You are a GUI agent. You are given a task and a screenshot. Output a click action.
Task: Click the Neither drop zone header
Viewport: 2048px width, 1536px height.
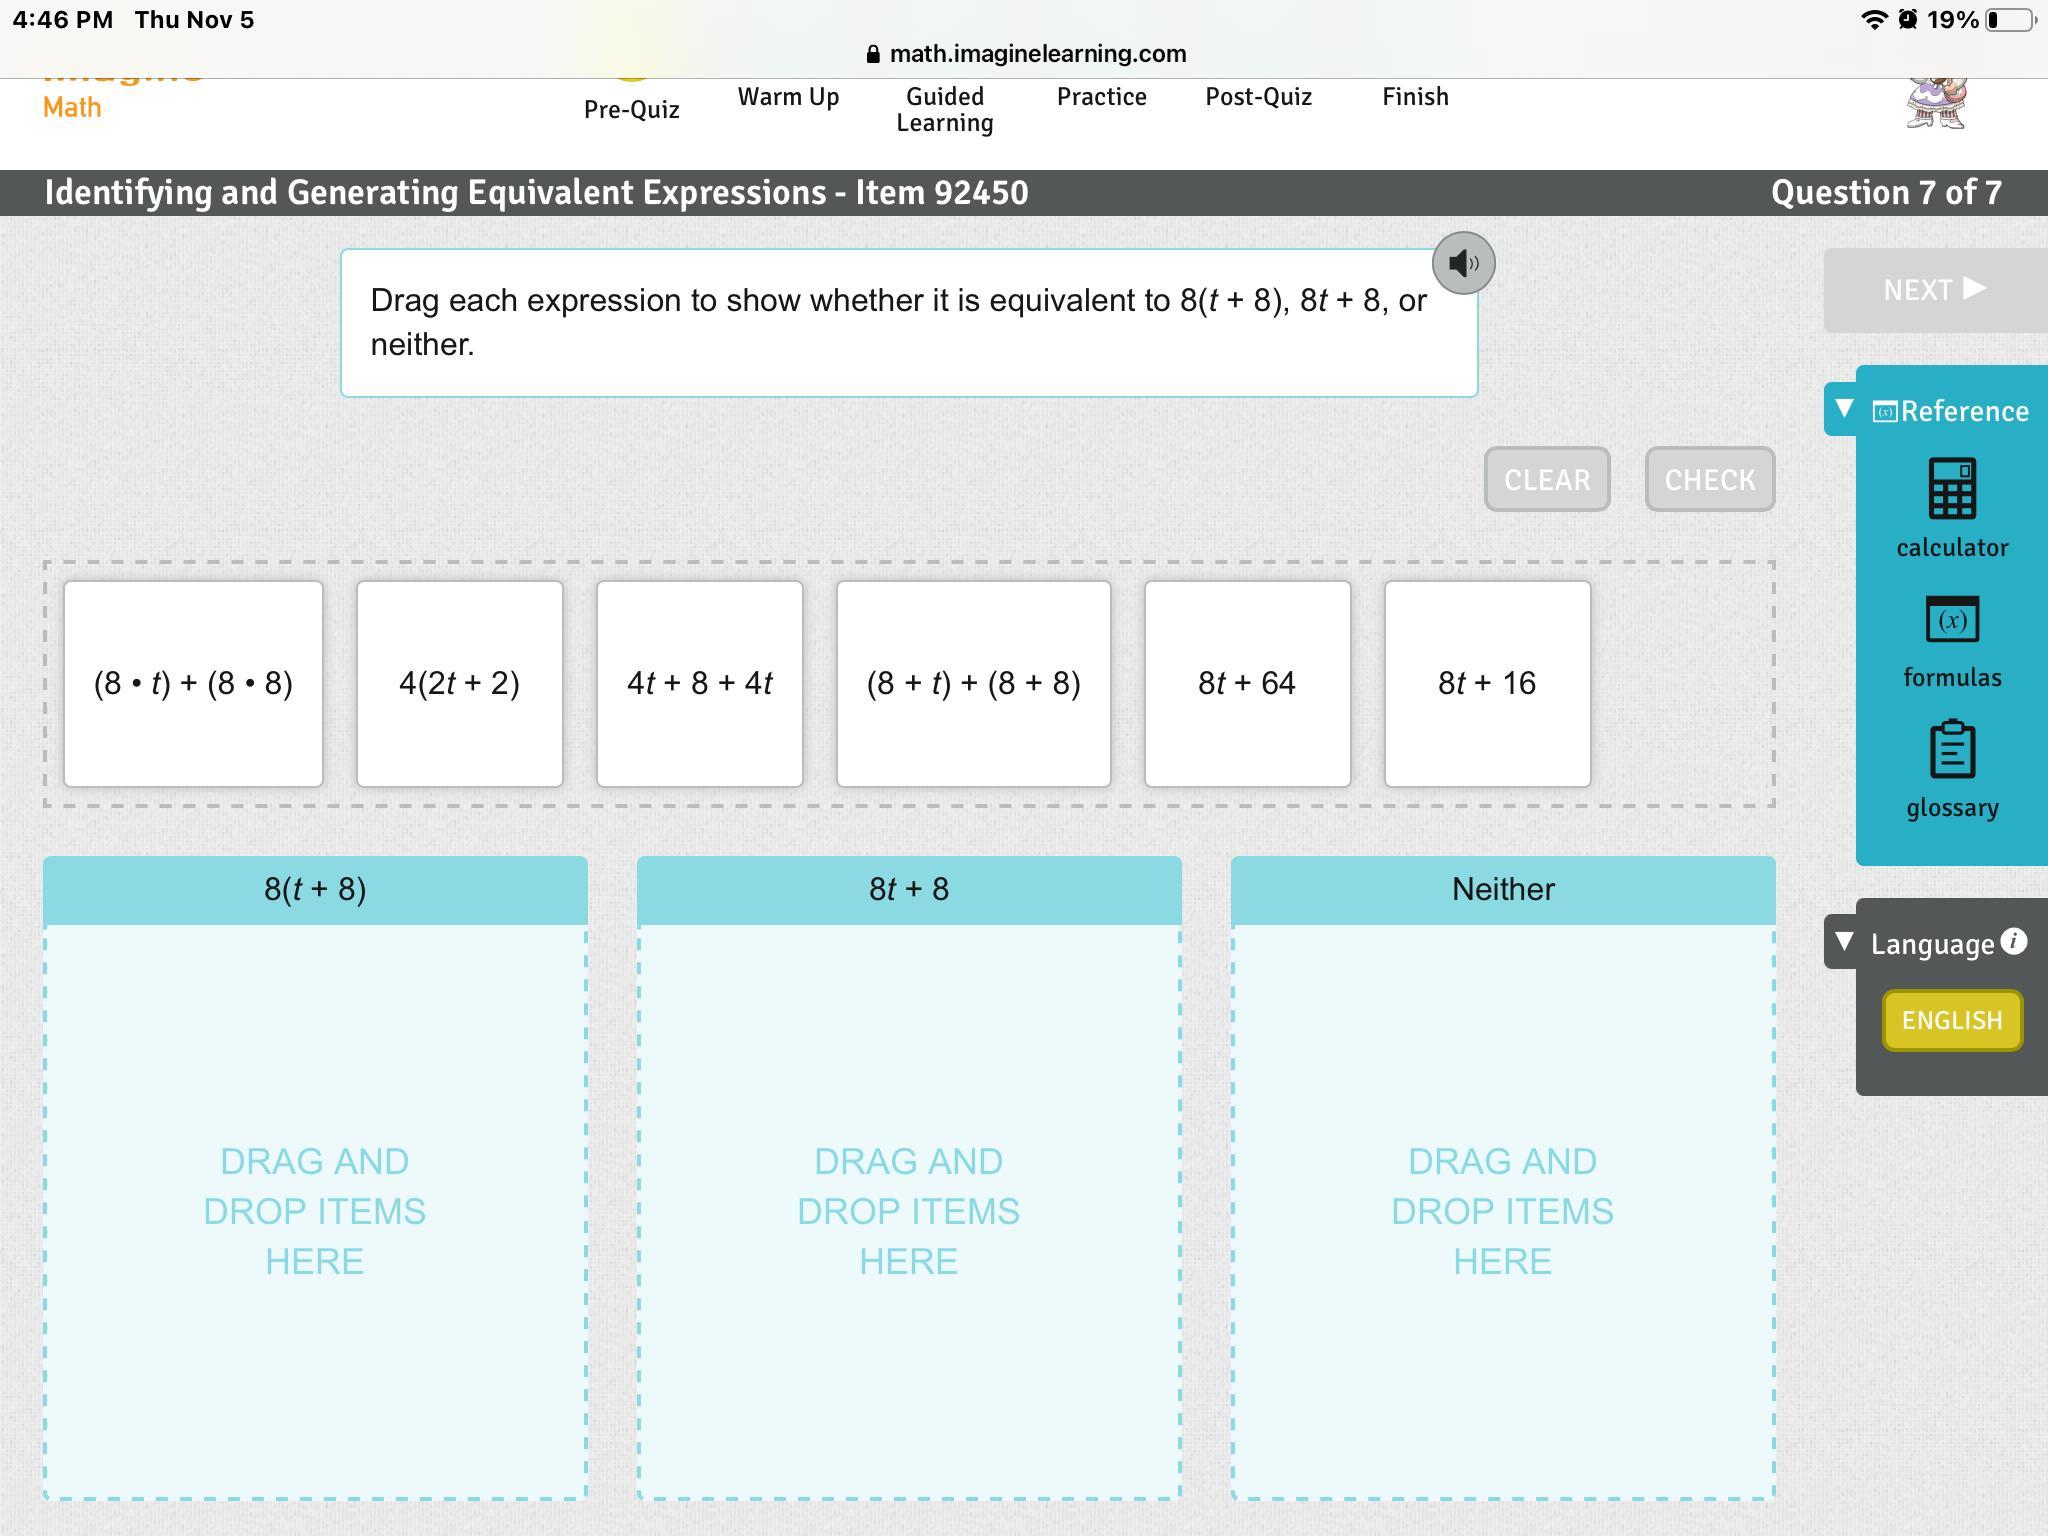click(x=1502, y=889)
